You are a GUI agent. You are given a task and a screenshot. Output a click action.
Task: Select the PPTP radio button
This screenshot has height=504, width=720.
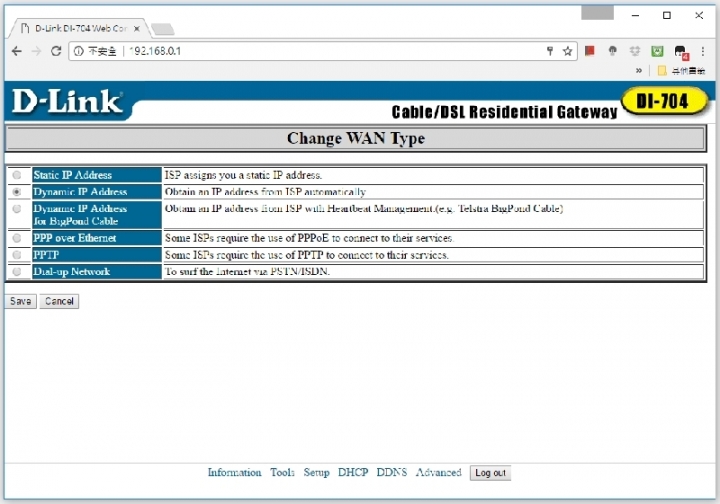click(17, 255)
